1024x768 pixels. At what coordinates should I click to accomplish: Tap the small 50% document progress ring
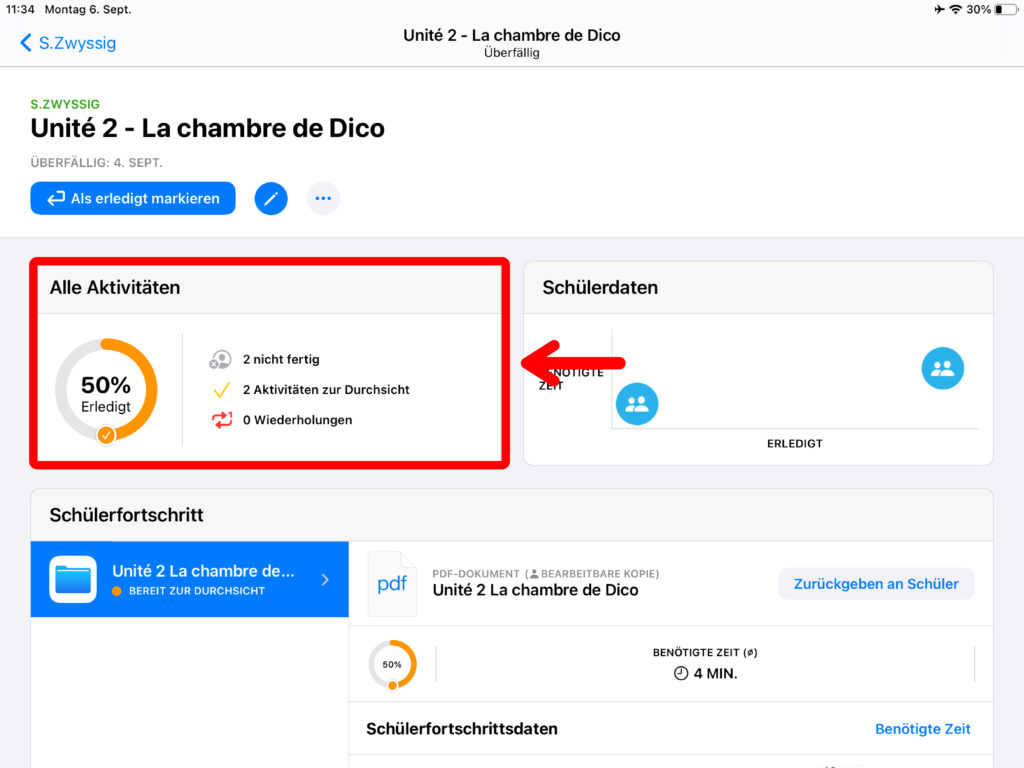tap(392, 664)
